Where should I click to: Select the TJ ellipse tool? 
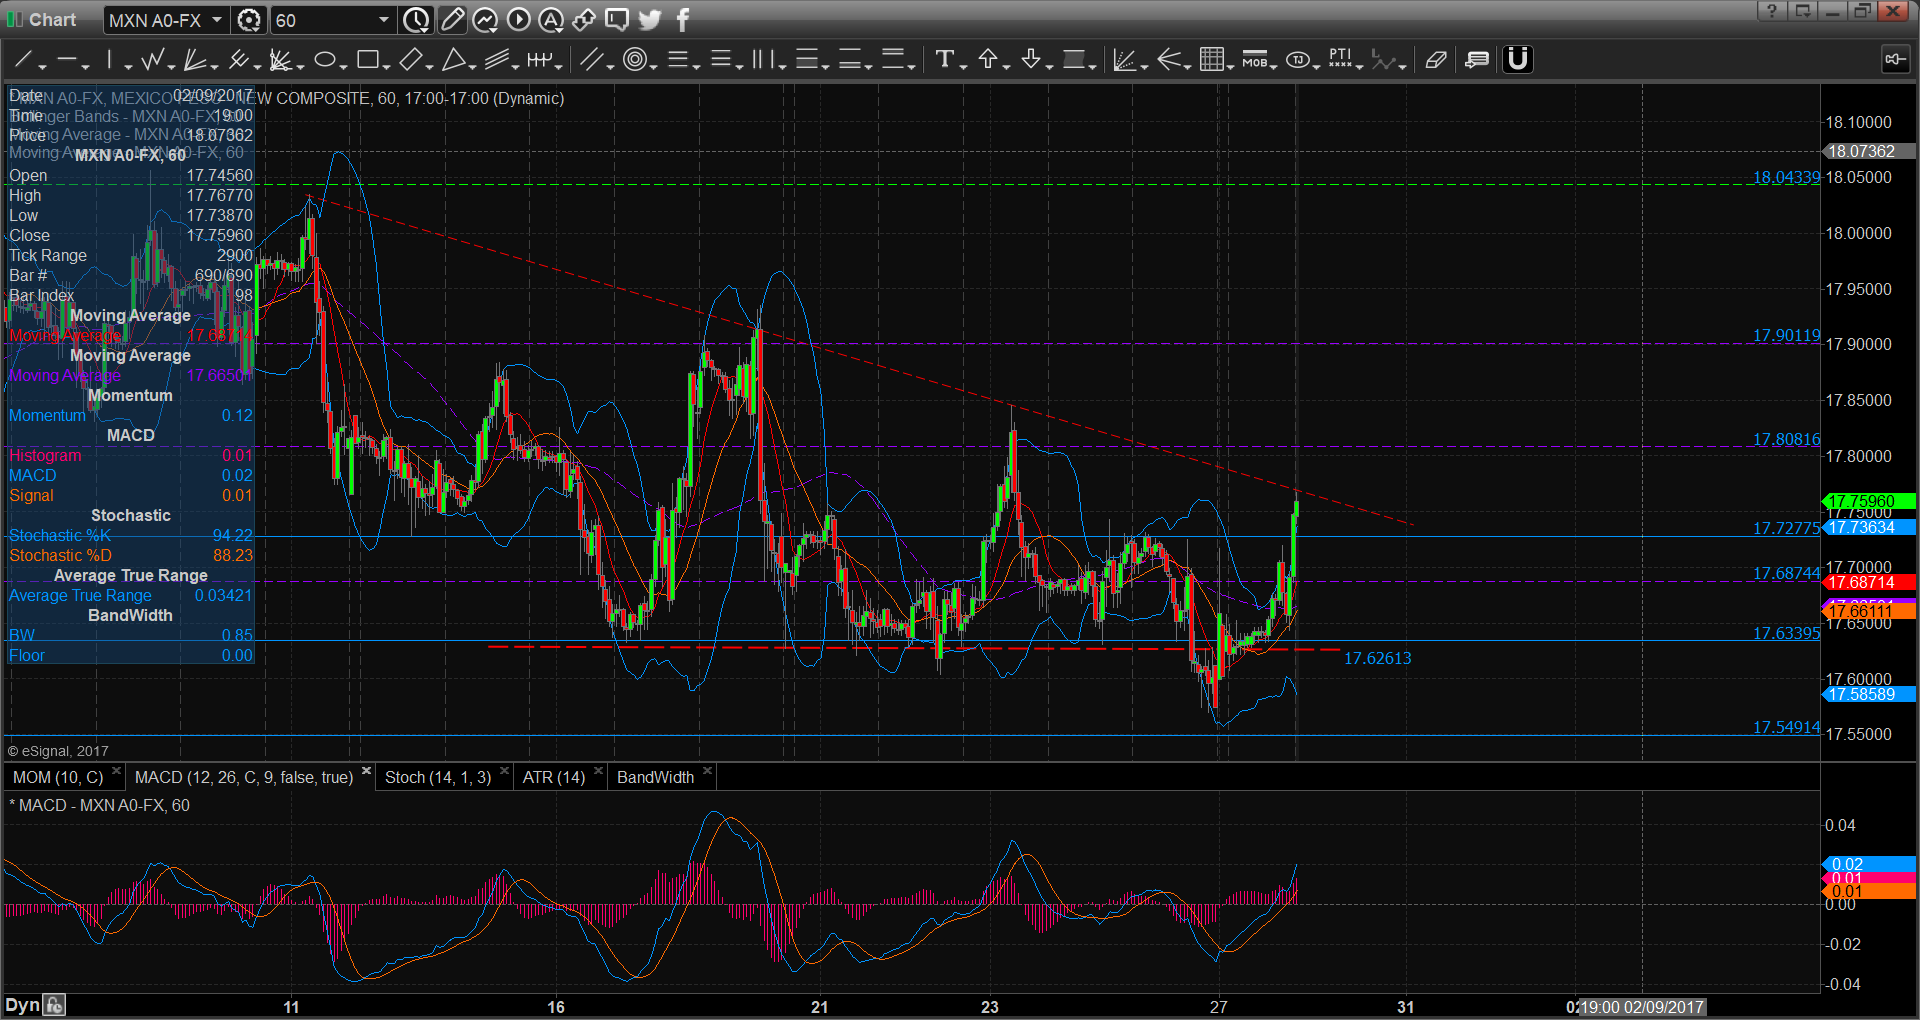coord(1297,60)
